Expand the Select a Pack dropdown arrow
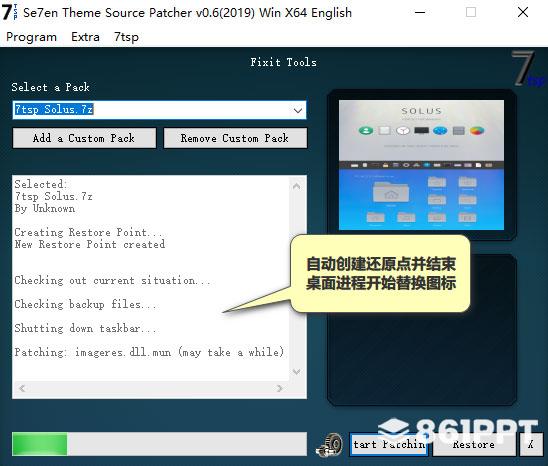The image size is (548, 466). [x=298, y=110]
